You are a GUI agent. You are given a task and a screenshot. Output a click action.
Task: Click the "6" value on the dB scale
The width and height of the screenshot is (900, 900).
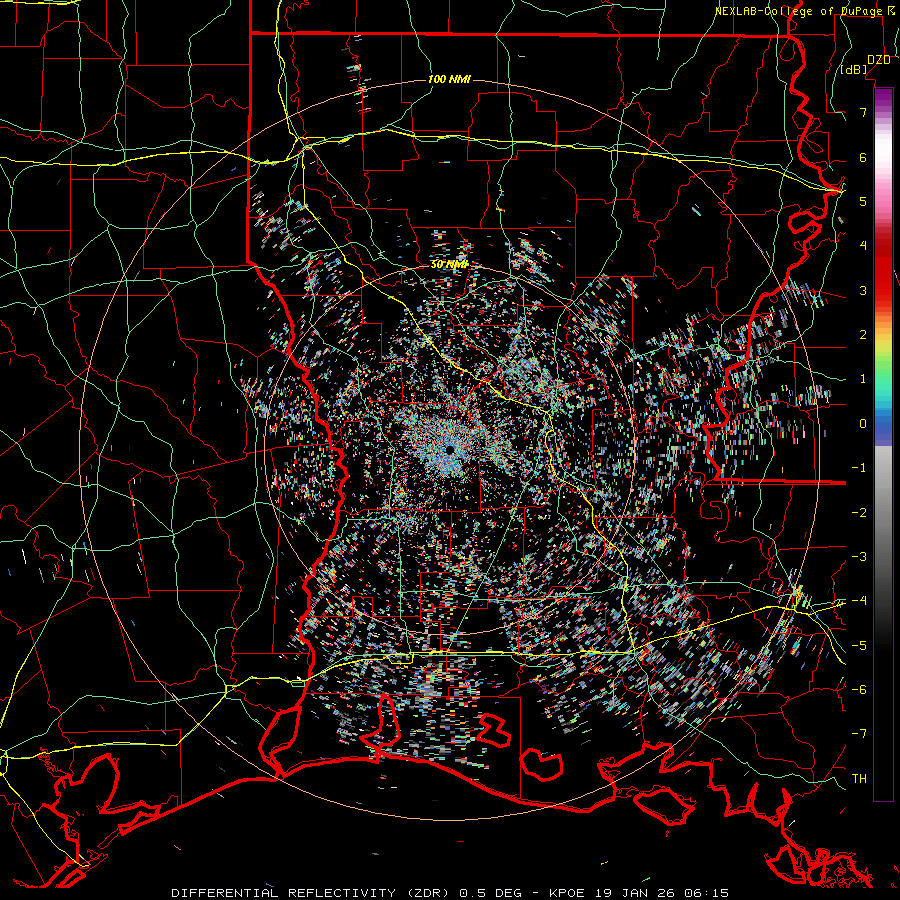pos(863,157)
